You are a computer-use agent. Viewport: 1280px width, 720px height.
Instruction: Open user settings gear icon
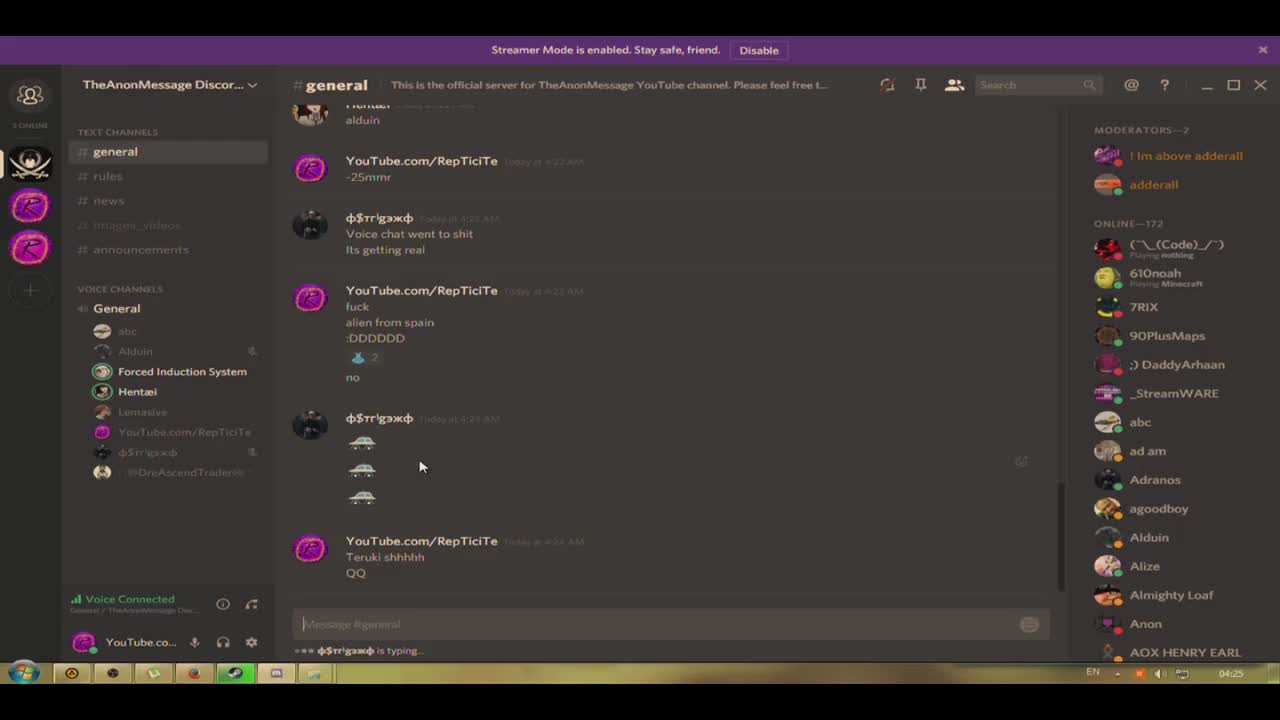click(252, 642)
